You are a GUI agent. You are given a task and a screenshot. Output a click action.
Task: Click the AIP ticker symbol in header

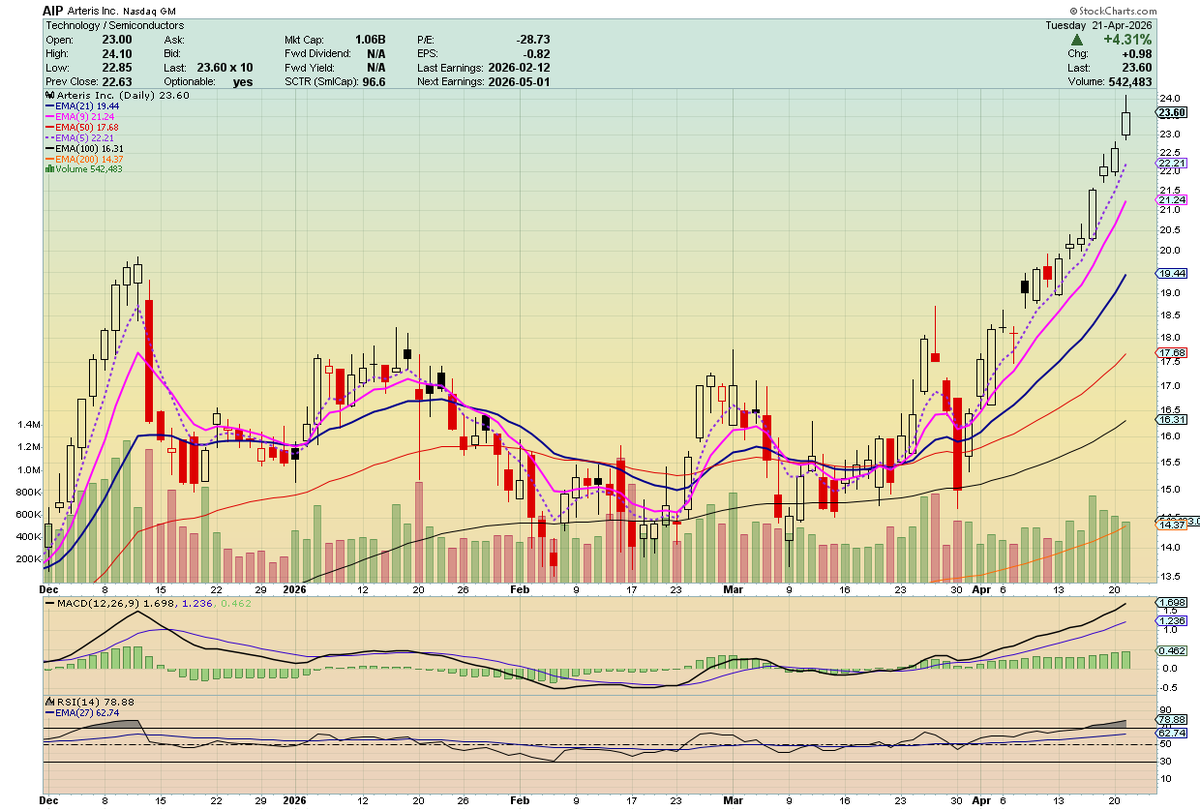tap(55, 9)
